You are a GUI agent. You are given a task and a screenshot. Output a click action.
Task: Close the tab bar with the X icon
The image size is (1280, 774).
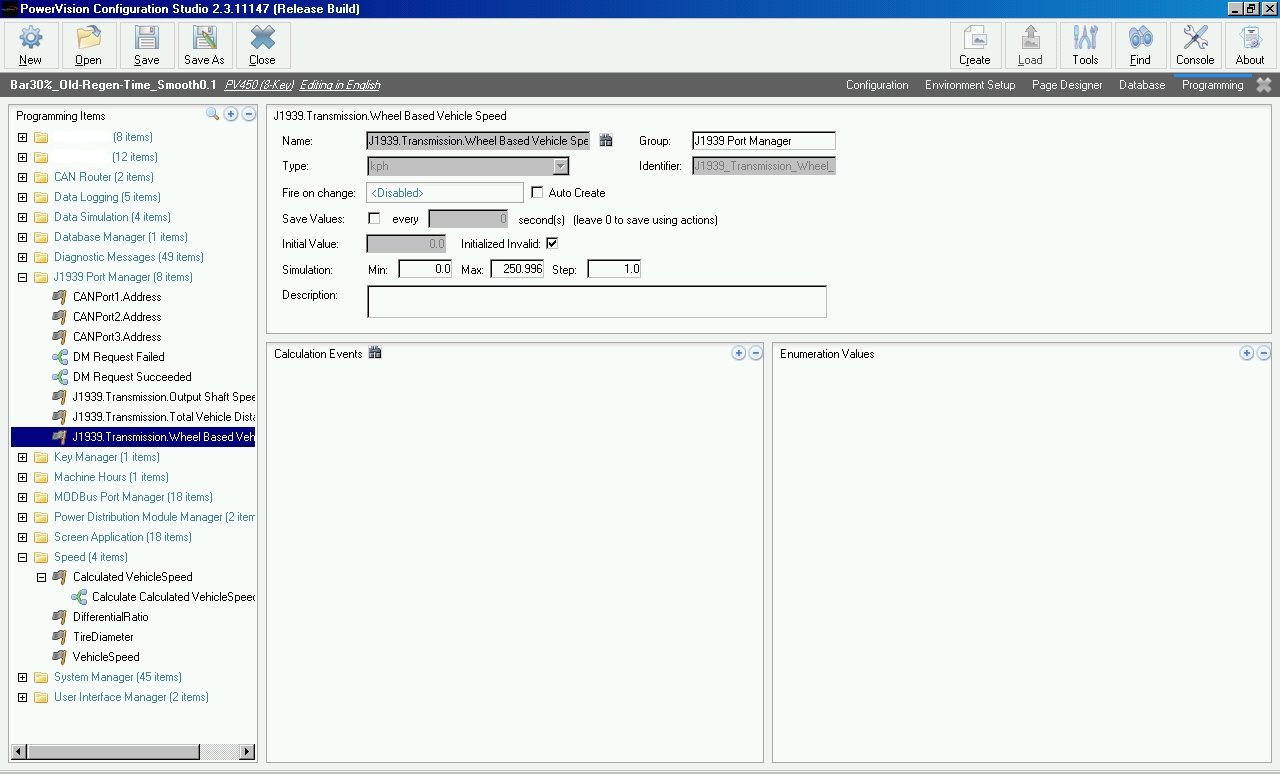click(x=1264, y=85)
